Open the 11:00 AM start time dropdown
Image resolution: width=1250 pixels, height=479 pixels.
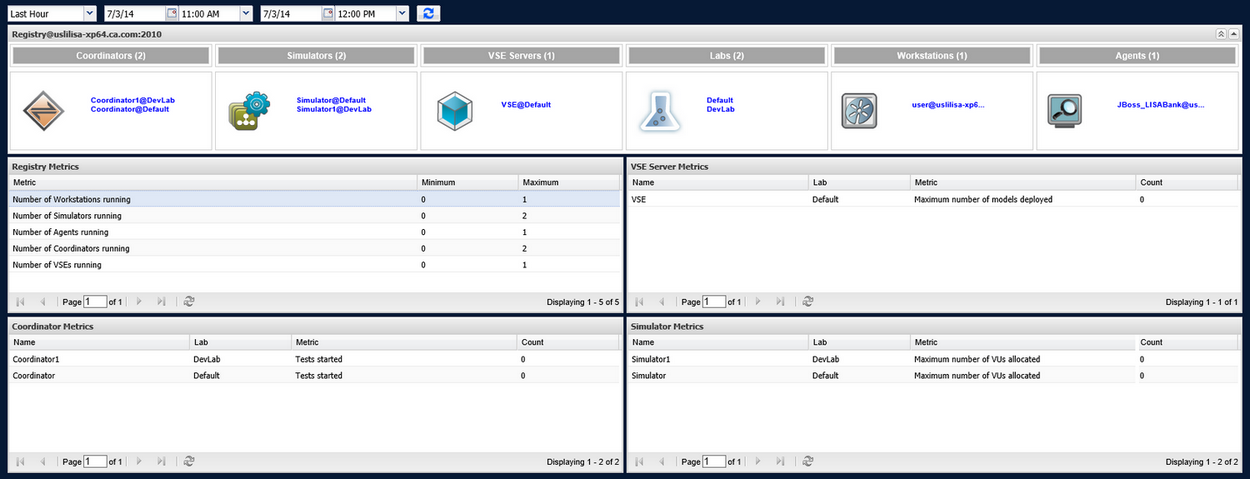point(246,14)
